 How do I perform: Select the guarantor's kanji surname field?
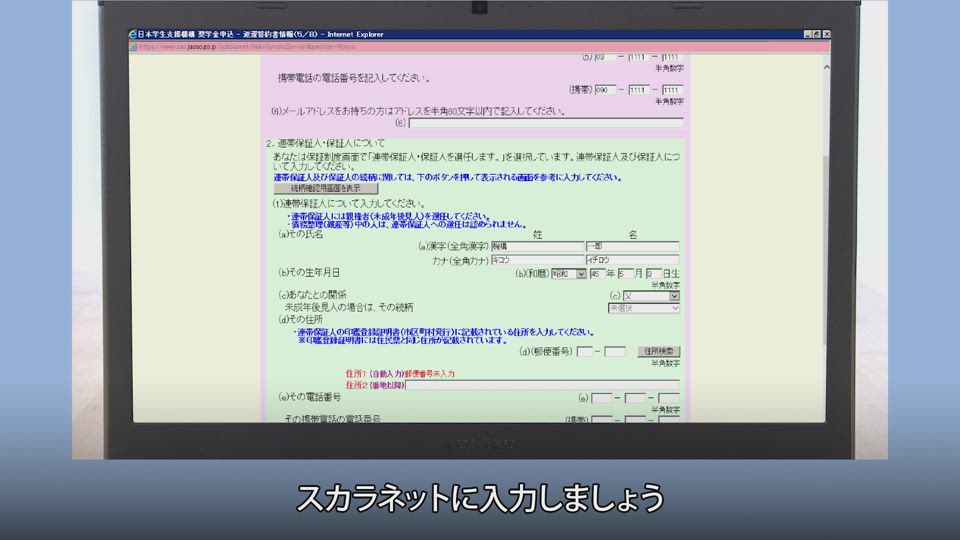pyautogui.click(x=537, y=246)
